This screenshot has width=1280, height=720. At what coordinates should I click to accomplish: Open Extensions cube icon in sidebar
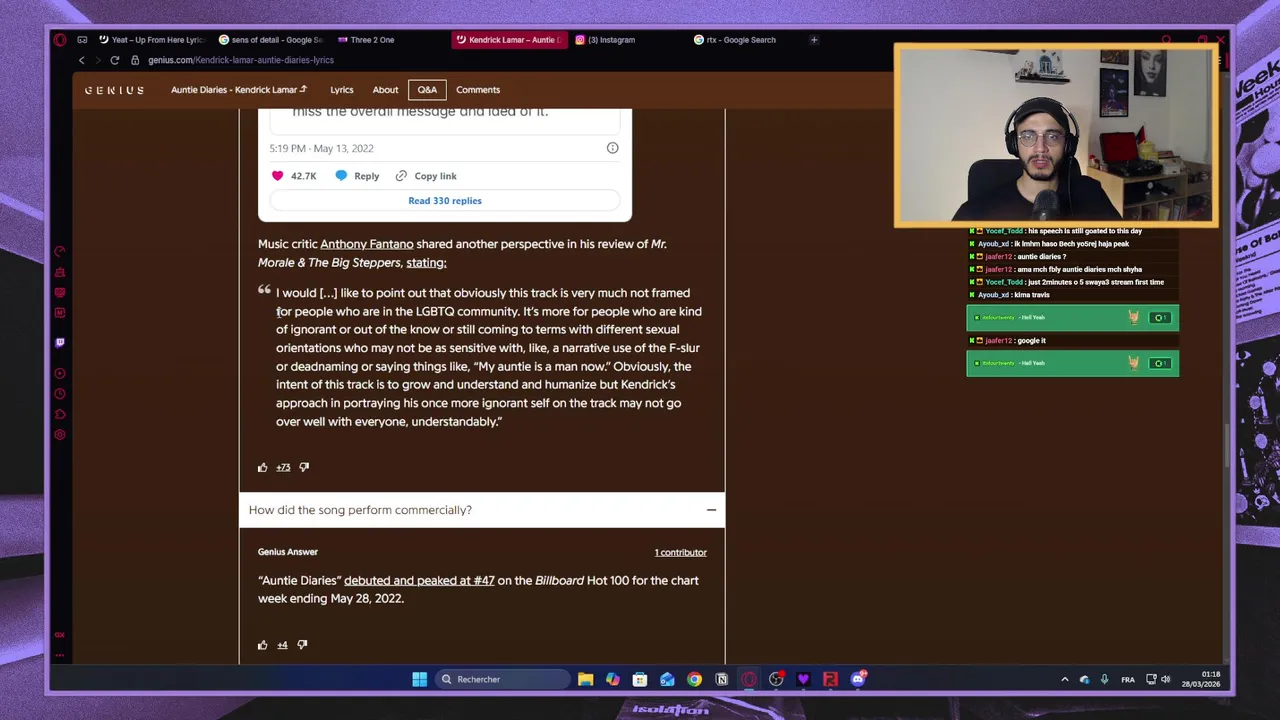tap(60, 414)
